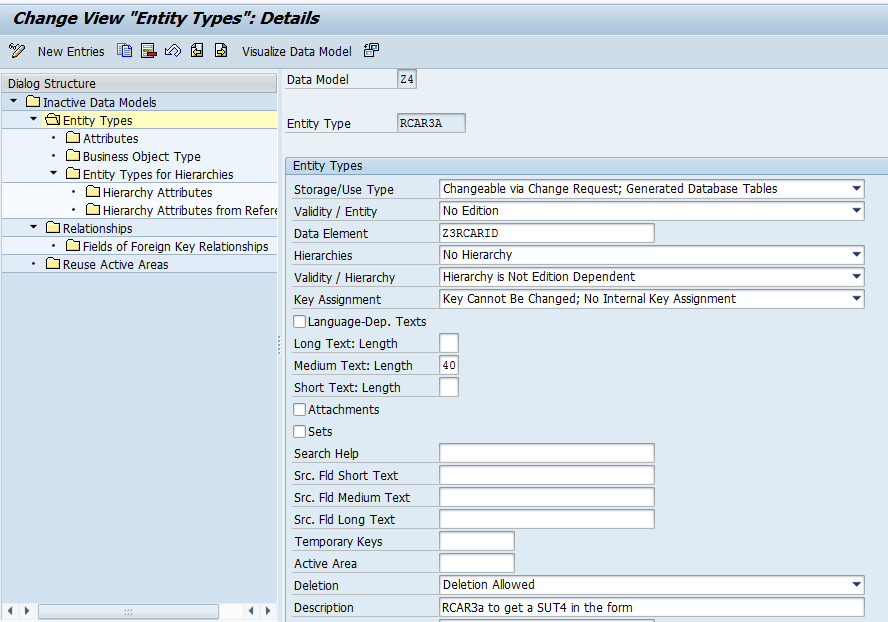Click the pane splitter handle dots
Image resolution: width=888 pixels, height=622 pixels.
coord(279,345)
